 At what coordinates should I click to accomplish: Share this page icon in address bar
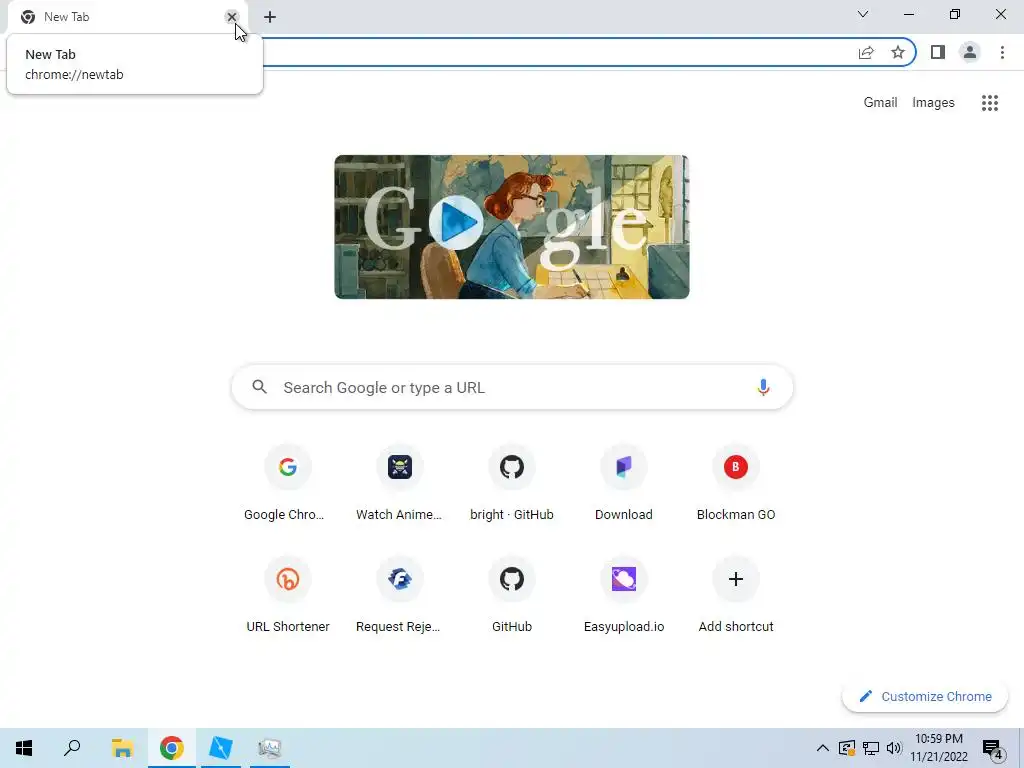(866, 52)
